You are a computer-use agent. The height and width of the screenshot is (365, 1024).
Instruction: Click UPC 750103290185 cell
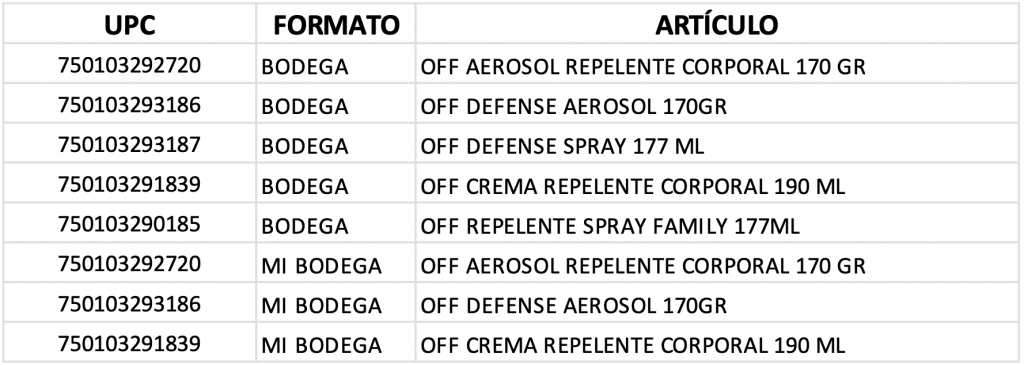coord(129,225)
